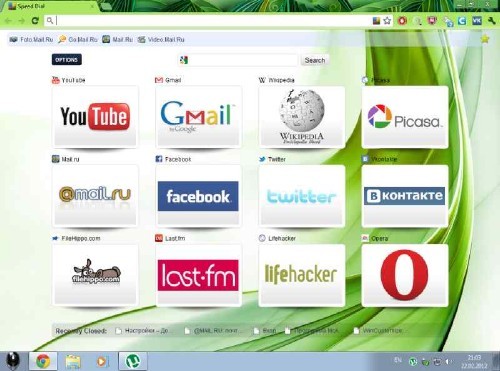500x371 pixels.
Task: Click the browser reload icon
Action: click(35, 21)
